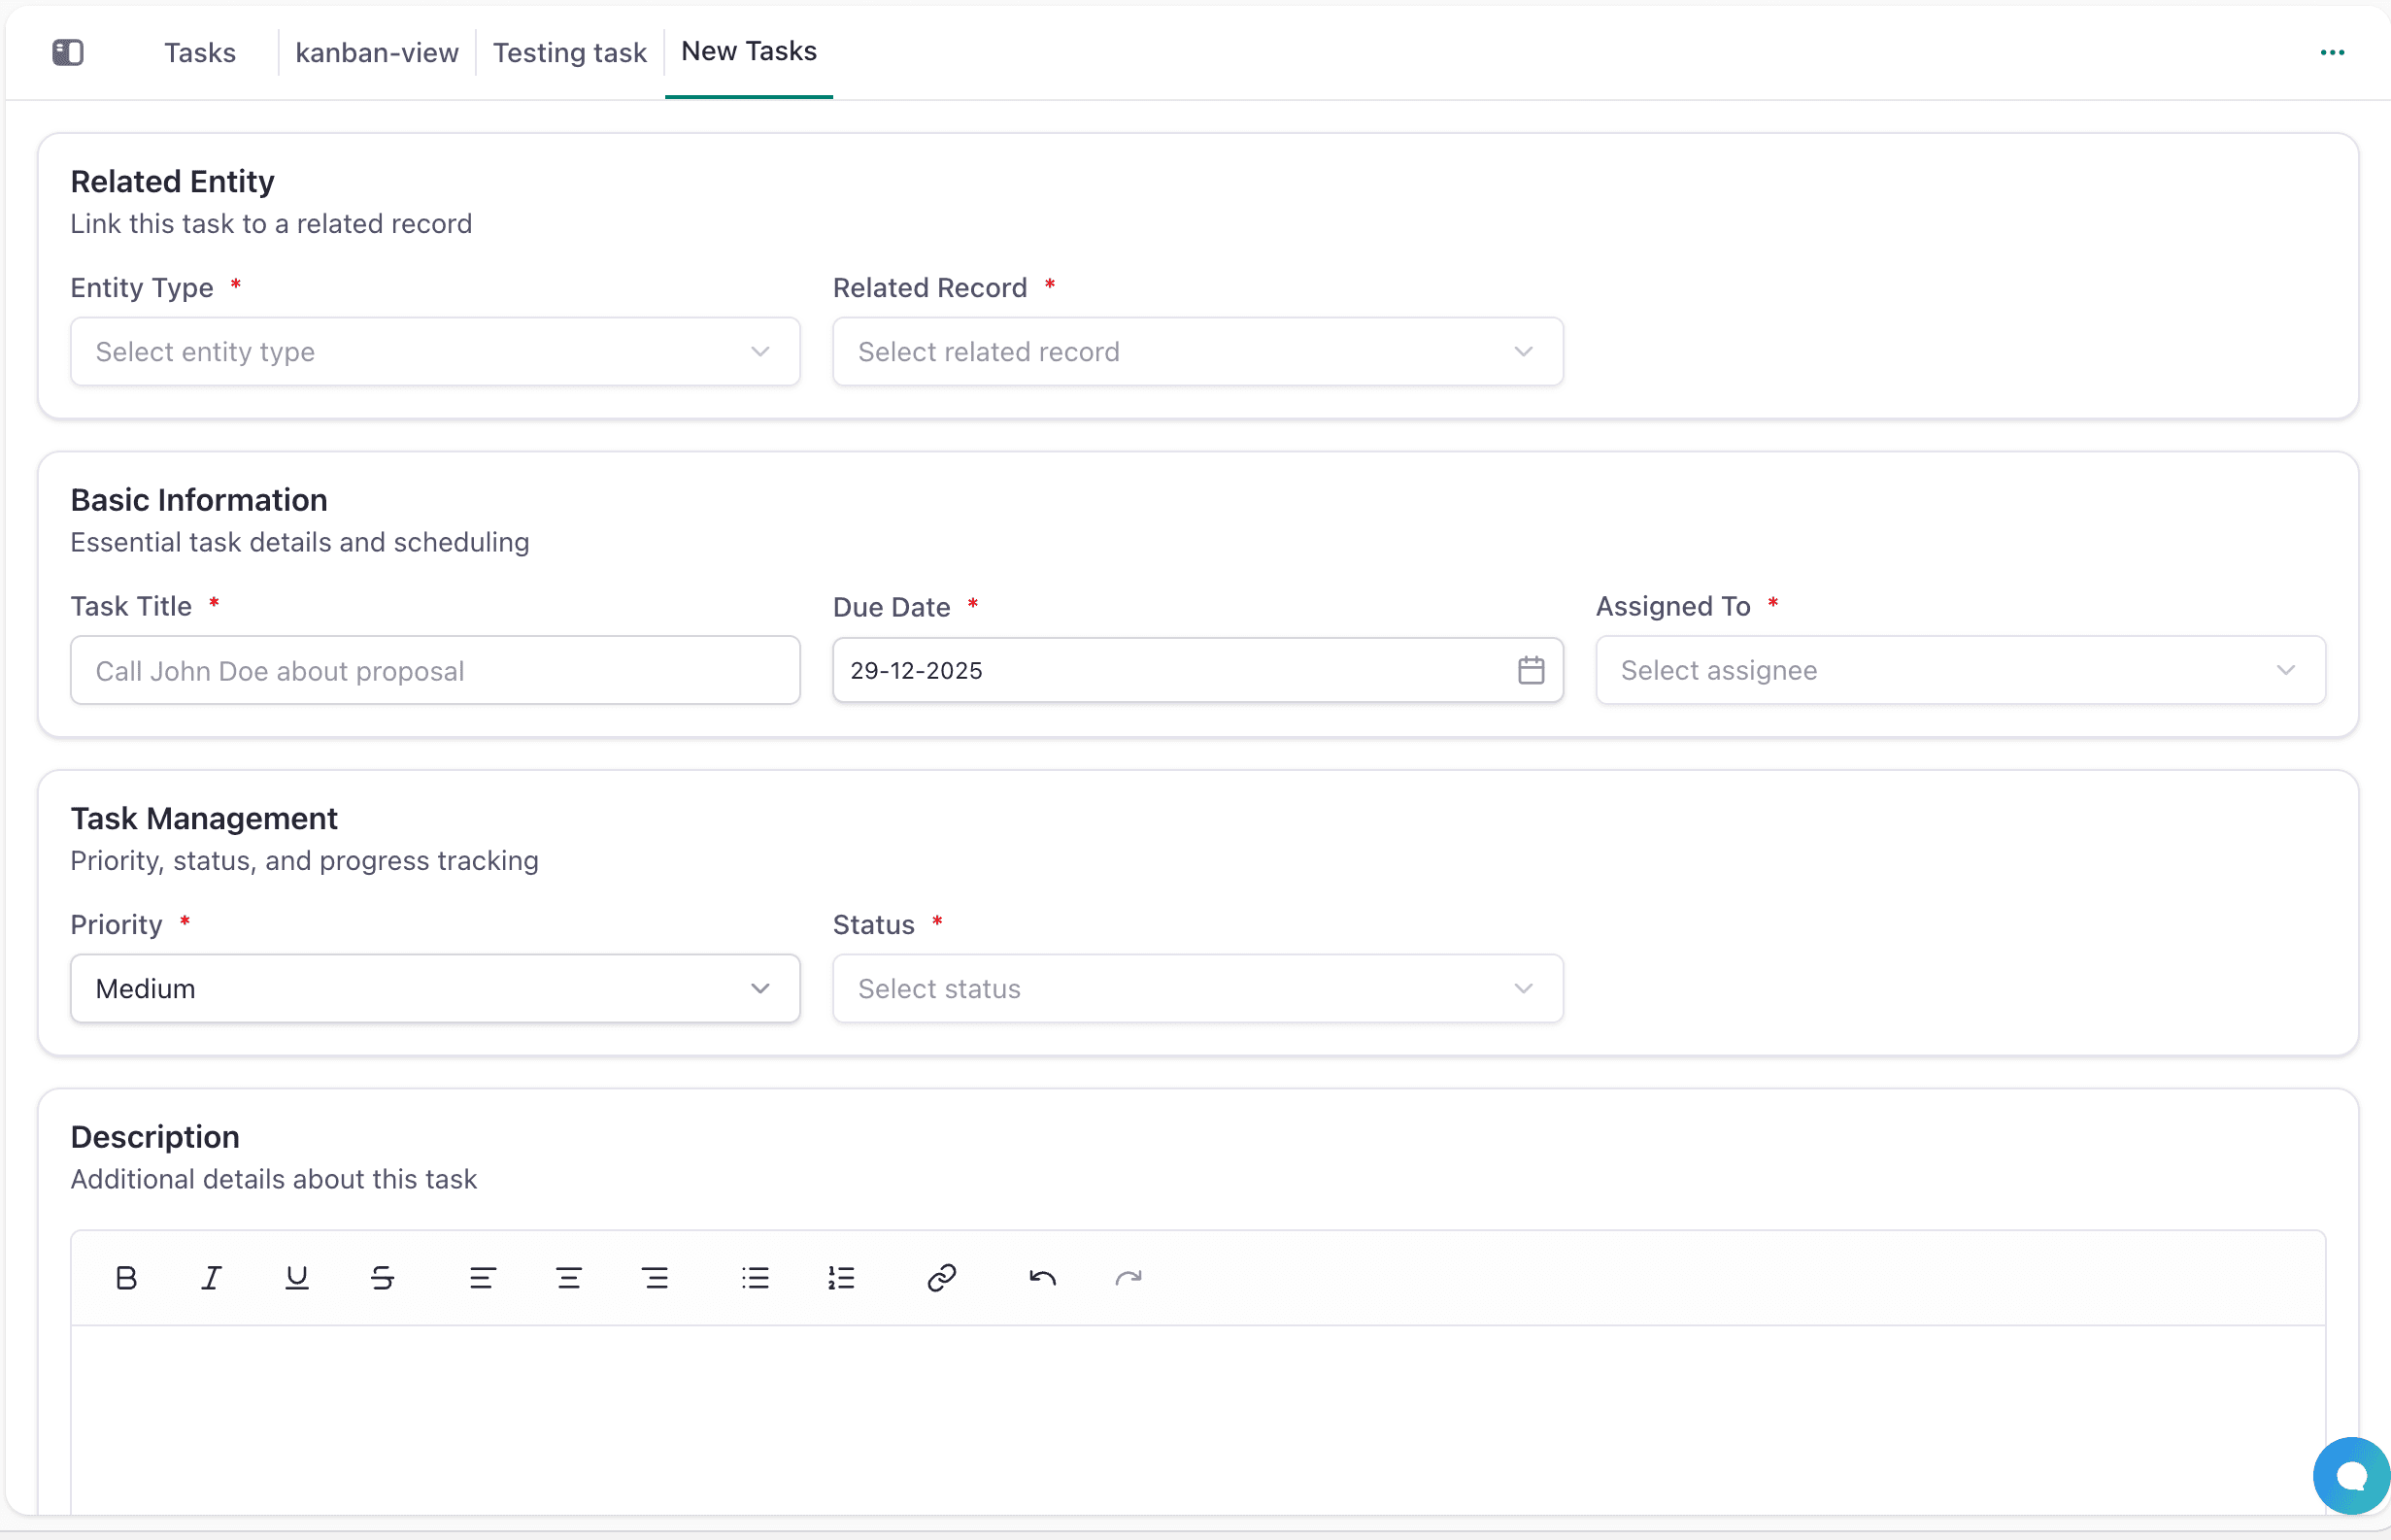Click 'Link this task to a related record'
Image resolution: width=2391 pixels, height=1540 pixels.
tap(271, 223)
